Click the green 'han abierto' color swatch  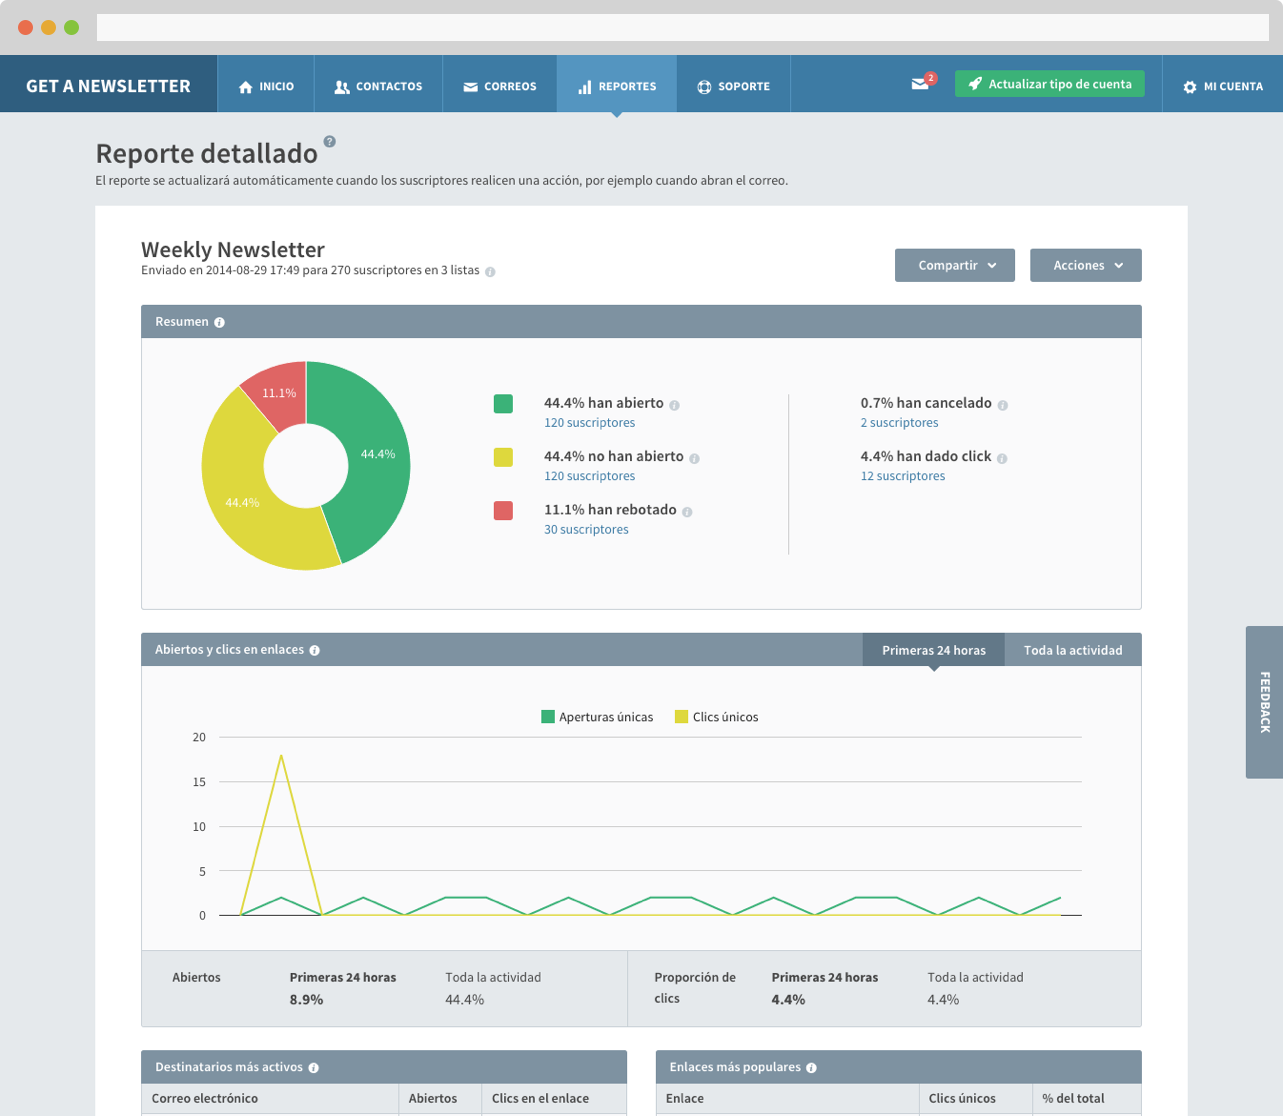click(x=503, y=404)
